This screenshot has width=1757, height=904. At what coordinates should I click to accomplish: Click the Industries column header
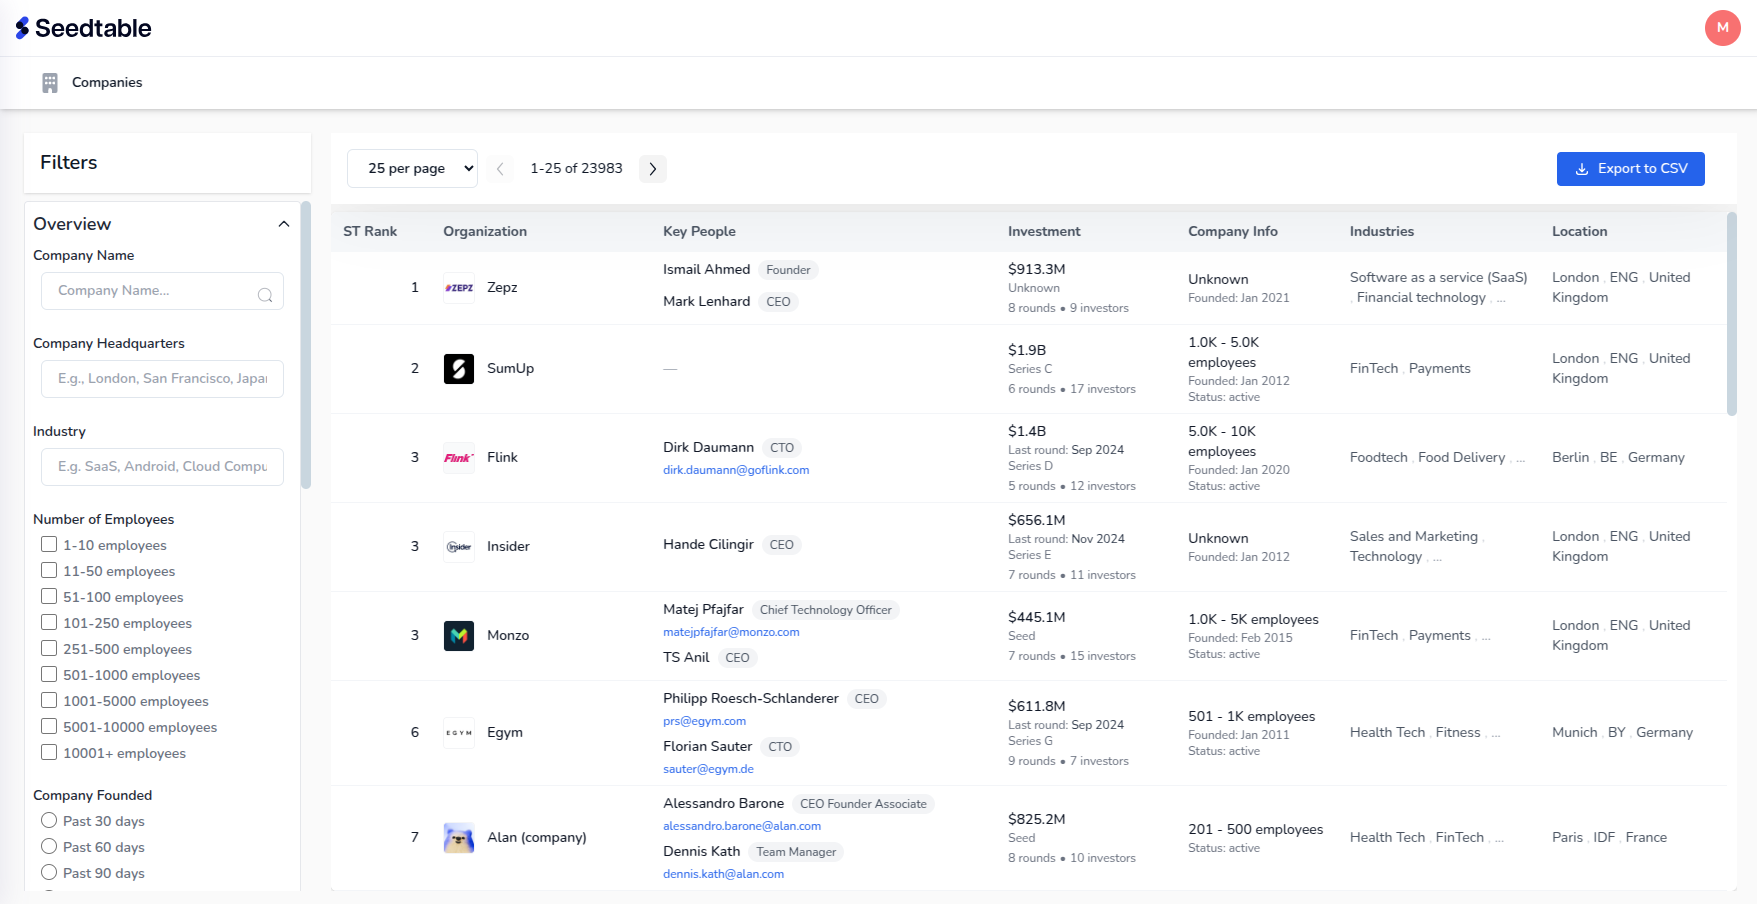tap(1382, 231)
